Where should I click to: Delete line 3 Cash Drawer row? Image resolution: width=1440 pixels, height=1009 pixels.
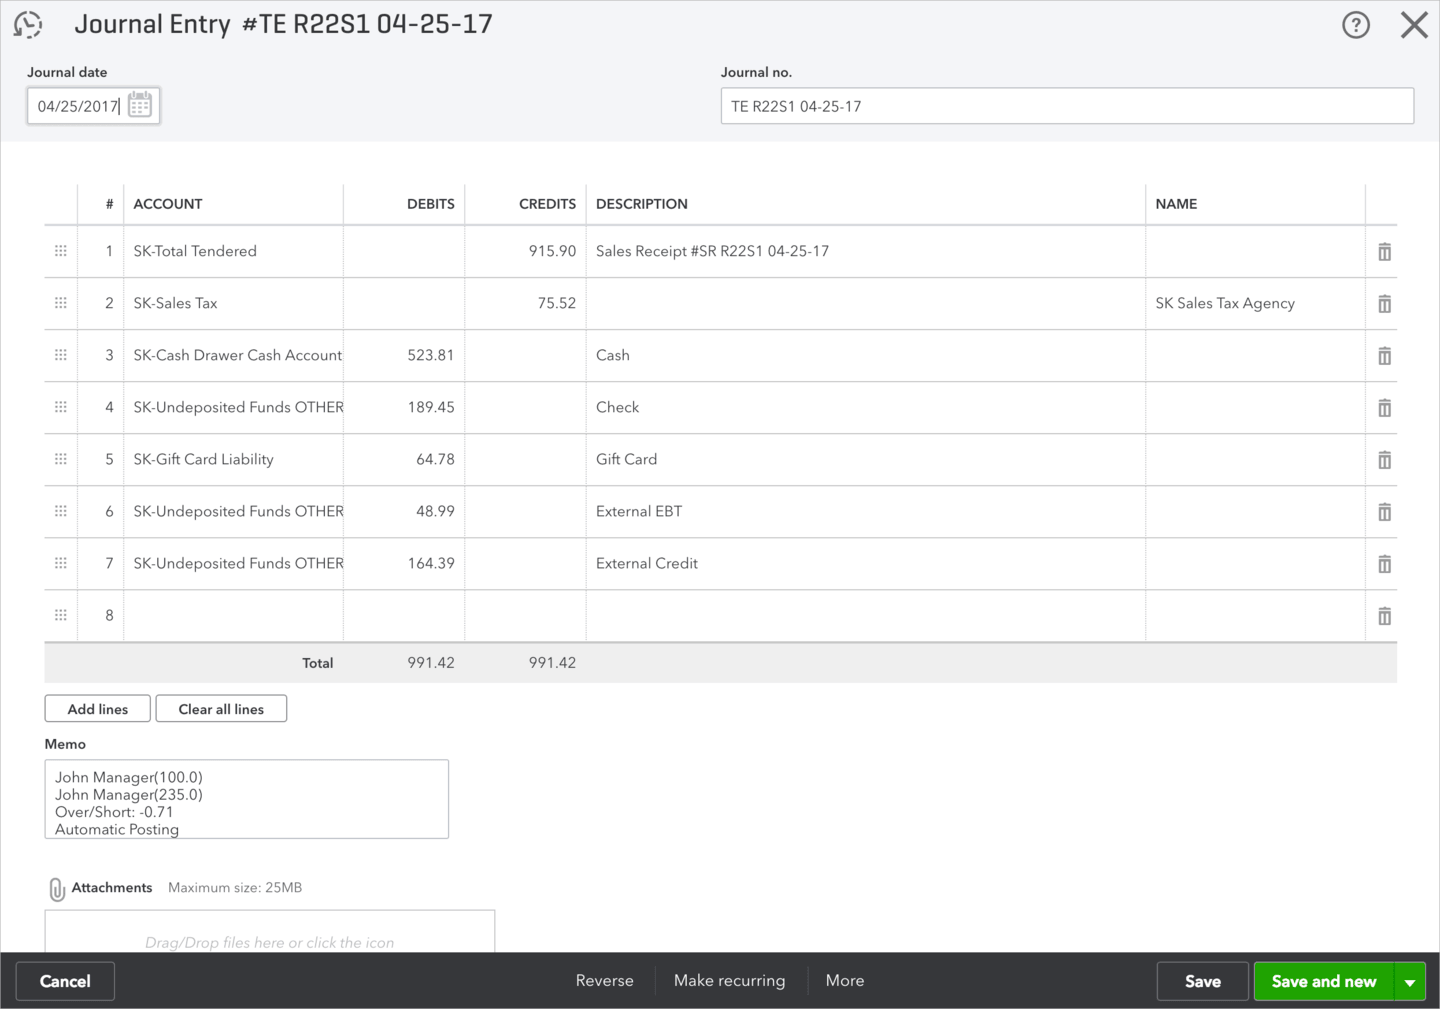1384,356
